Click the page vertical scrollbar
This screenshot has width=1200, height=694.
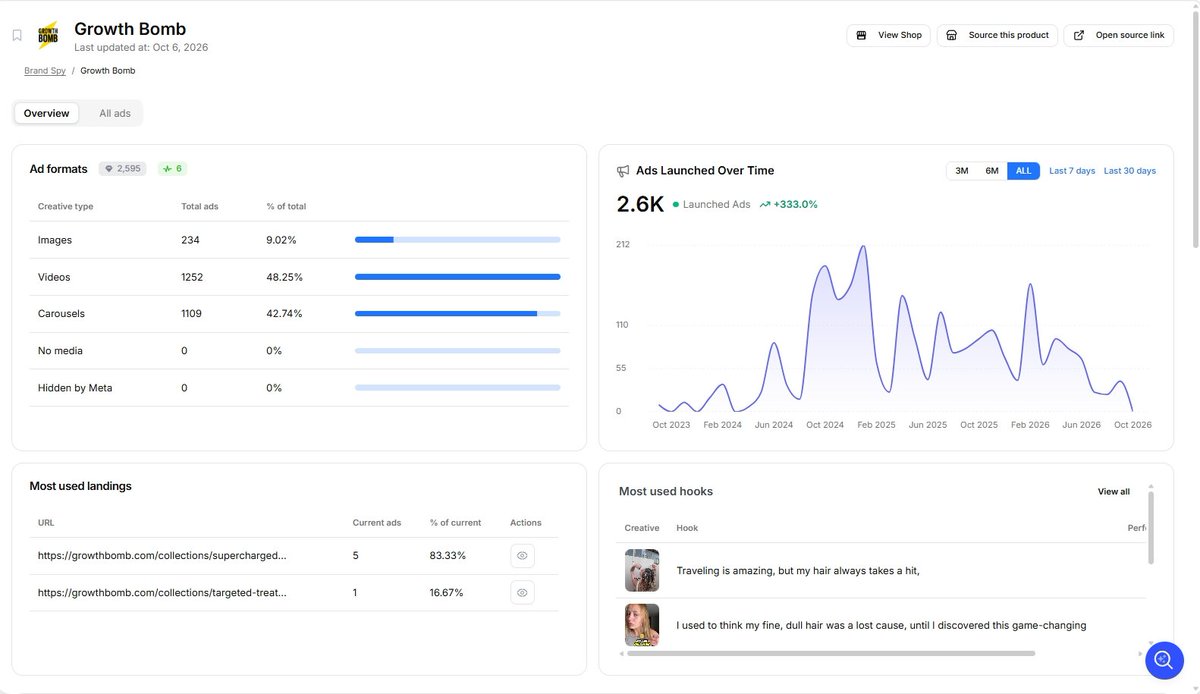pyautogui.click(x=1194, y=130)
